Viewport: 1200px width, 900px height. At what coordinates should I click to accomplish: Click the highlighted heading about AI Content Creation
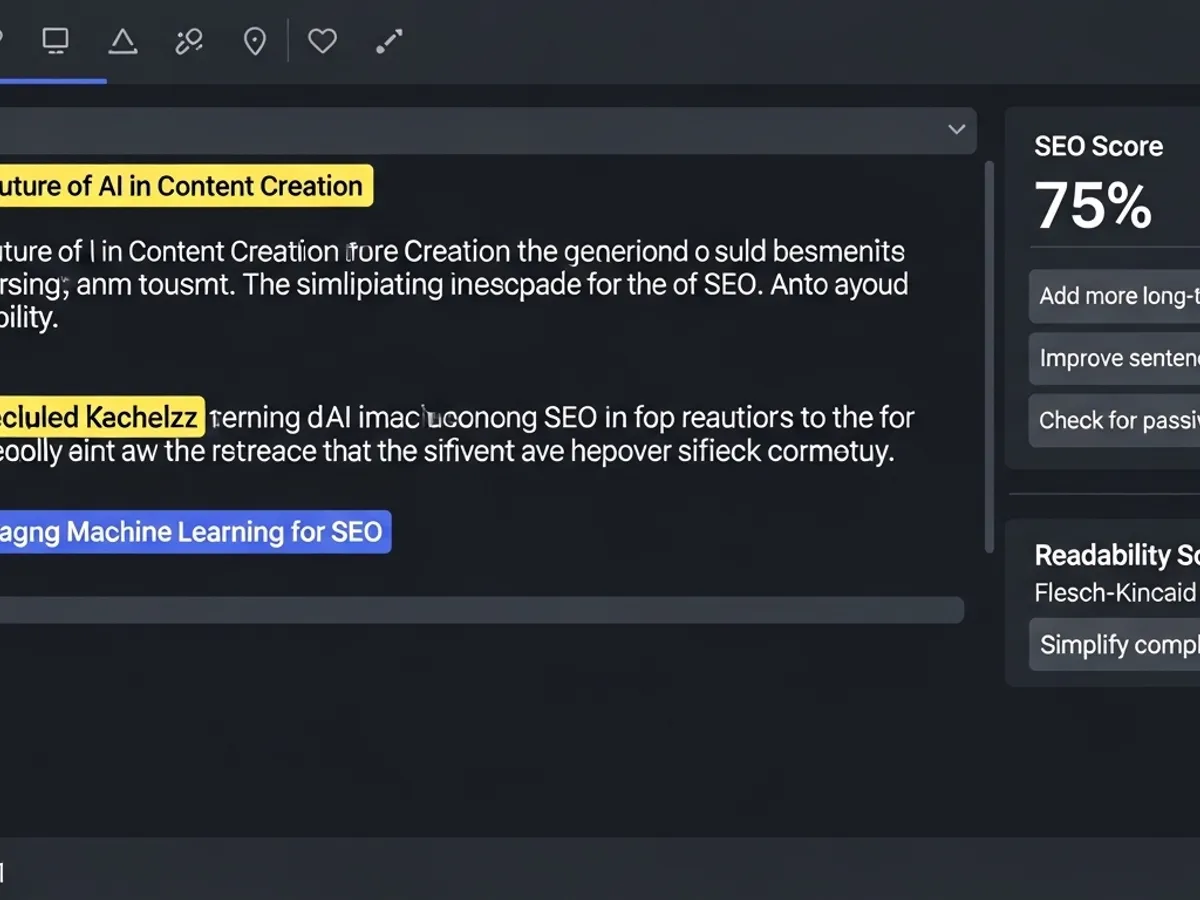pos(185,186)
